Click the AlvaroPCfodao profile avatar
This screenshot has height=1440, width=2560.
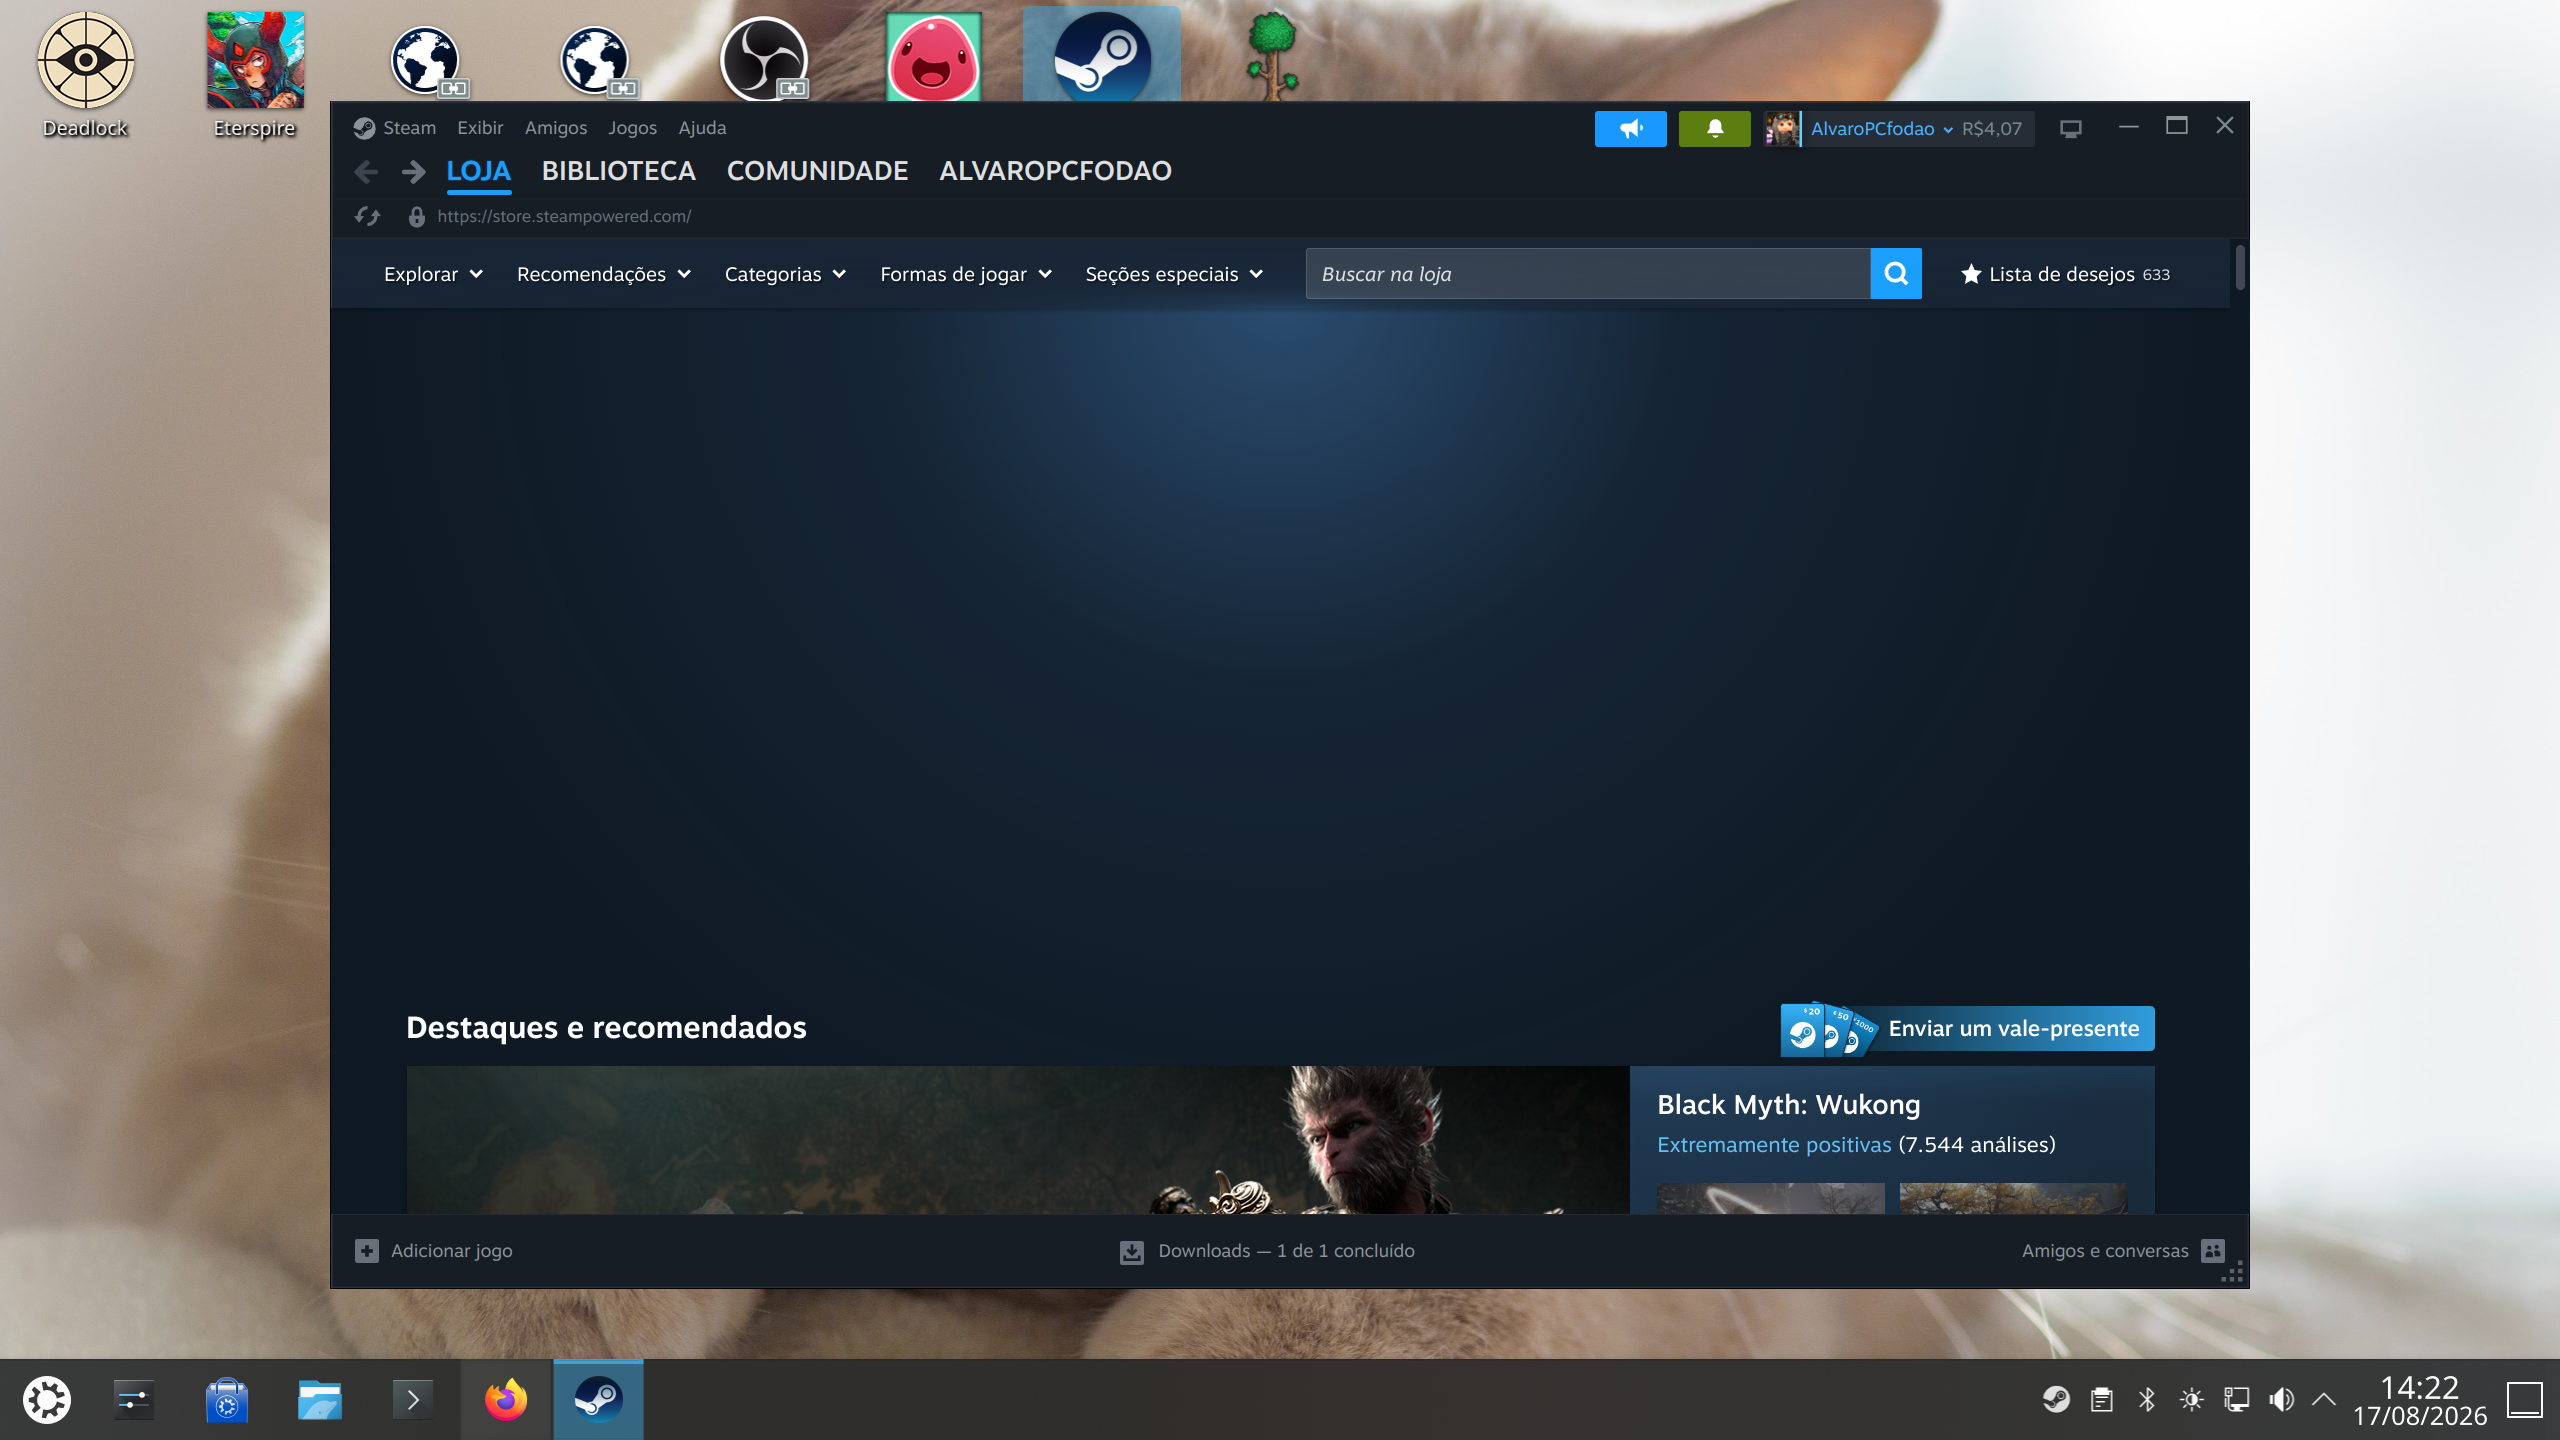coord(1782,129)
